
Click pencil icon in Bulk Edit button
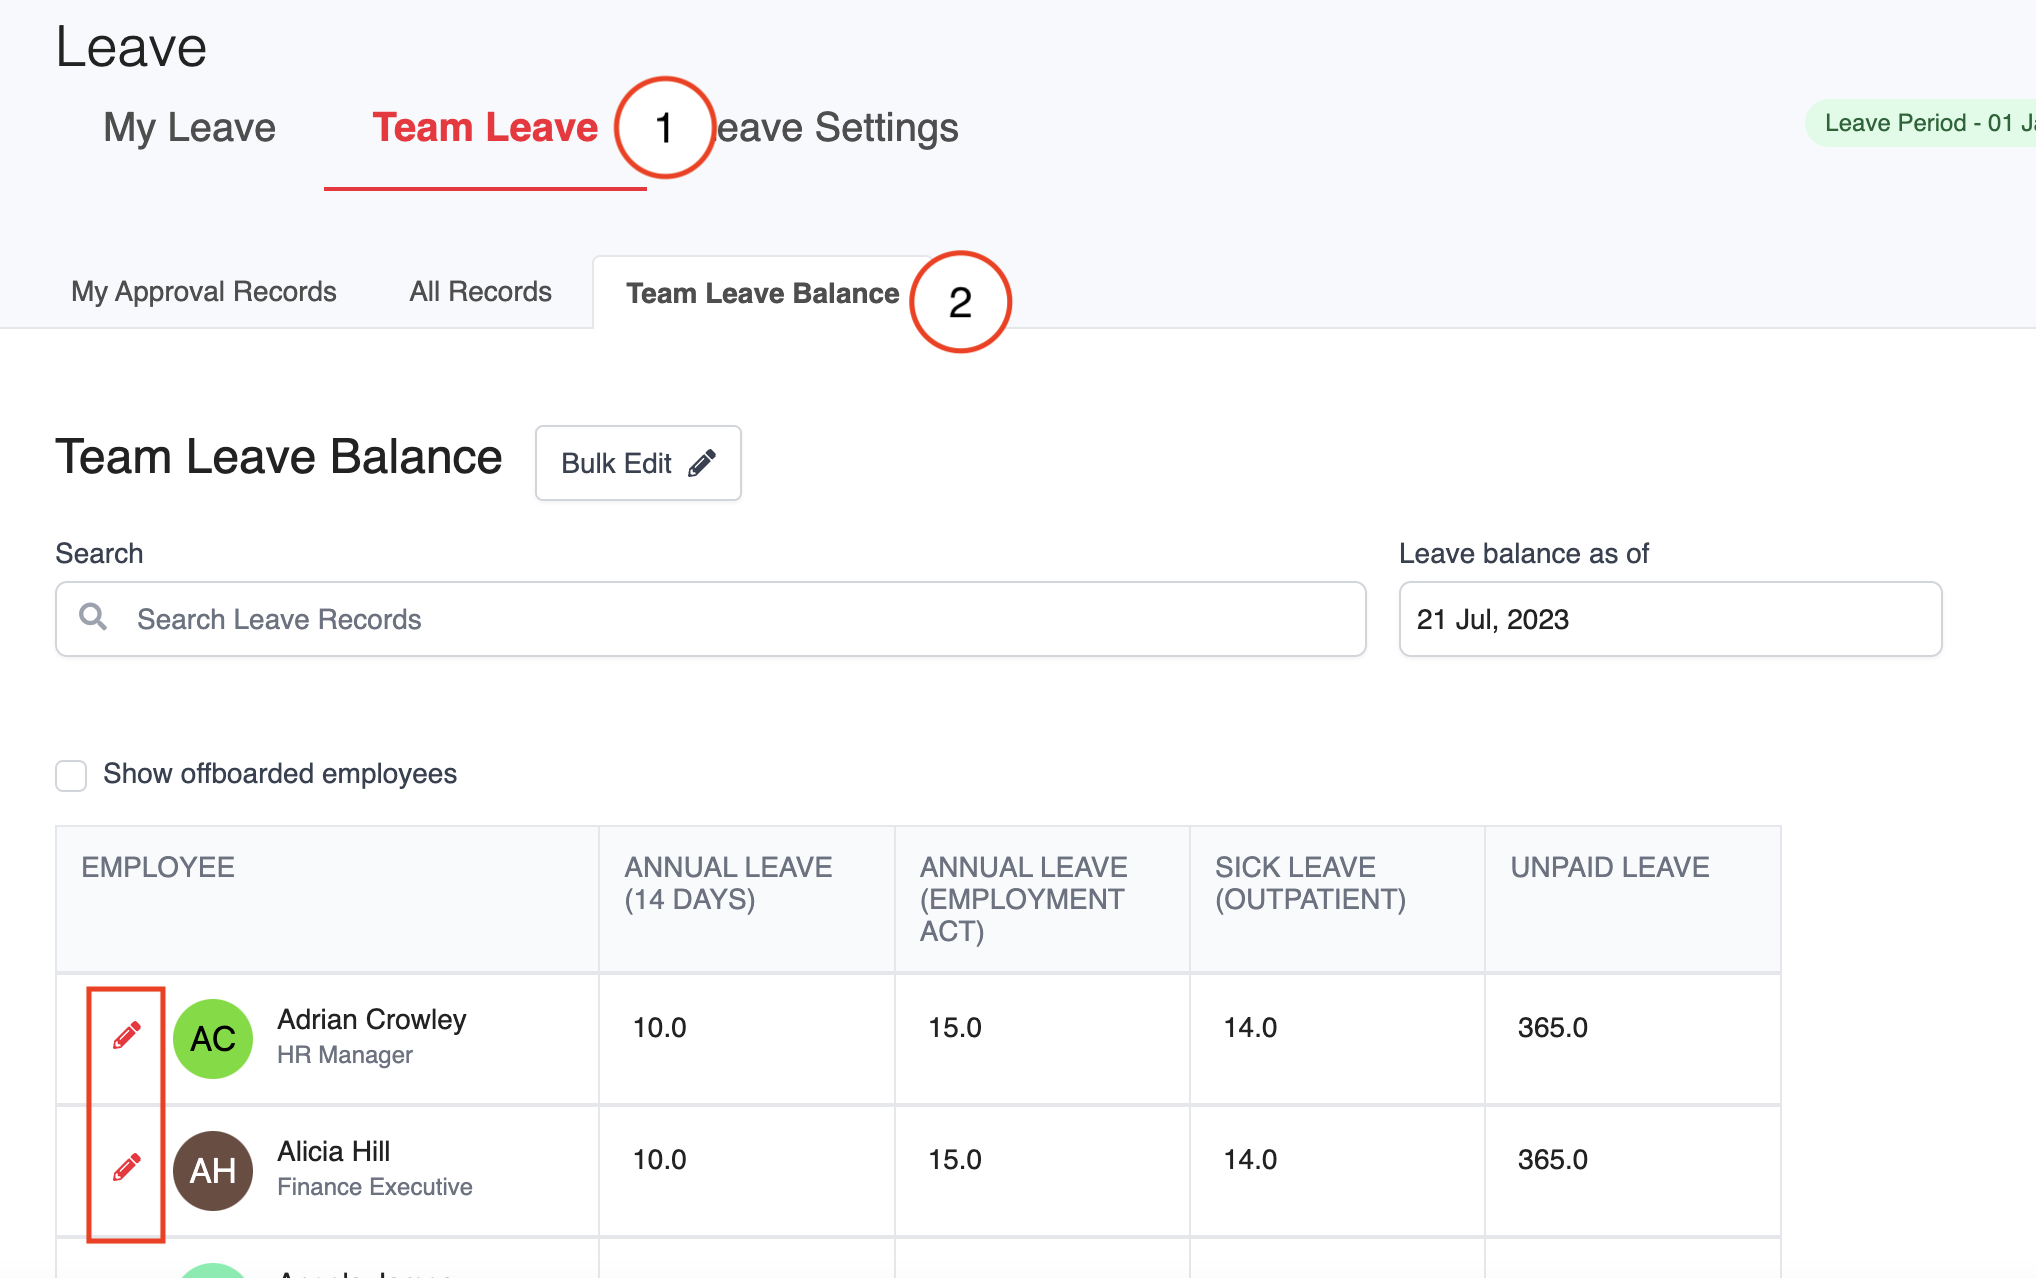click(702, 463)
